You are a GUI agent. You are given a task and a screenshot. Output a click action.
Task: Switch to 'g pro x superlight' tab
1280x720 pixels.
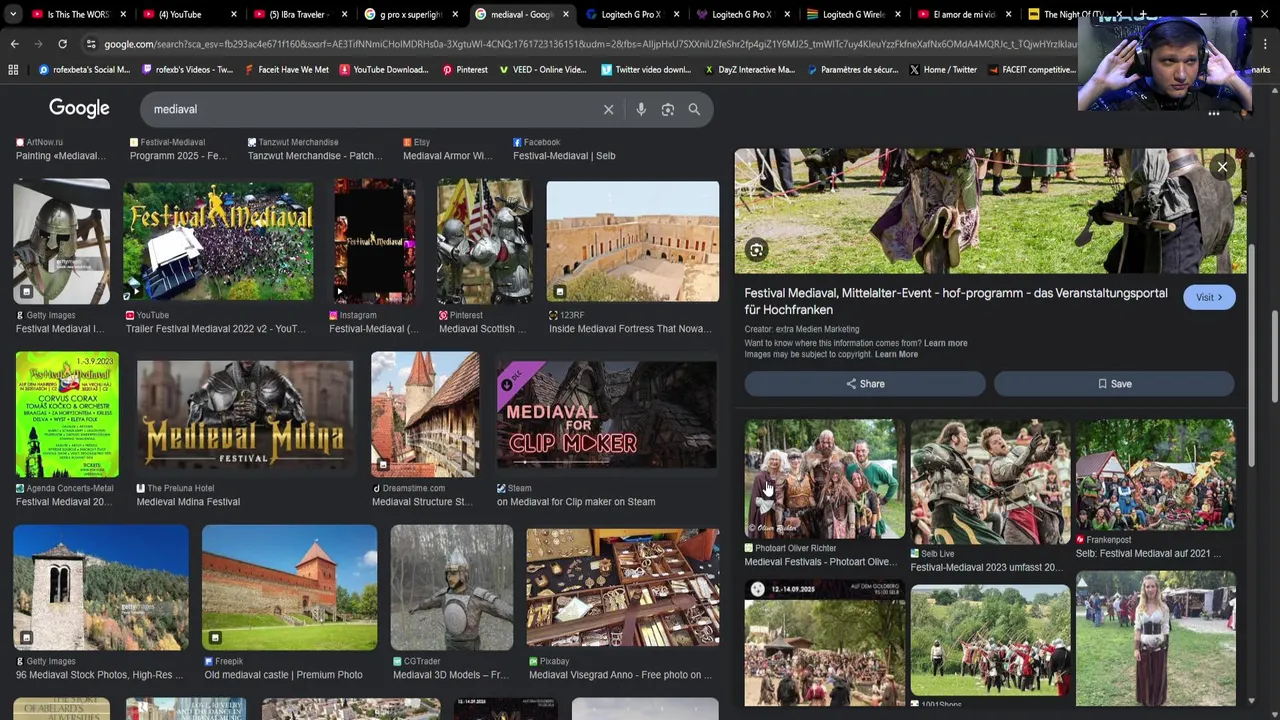[411, 15]
